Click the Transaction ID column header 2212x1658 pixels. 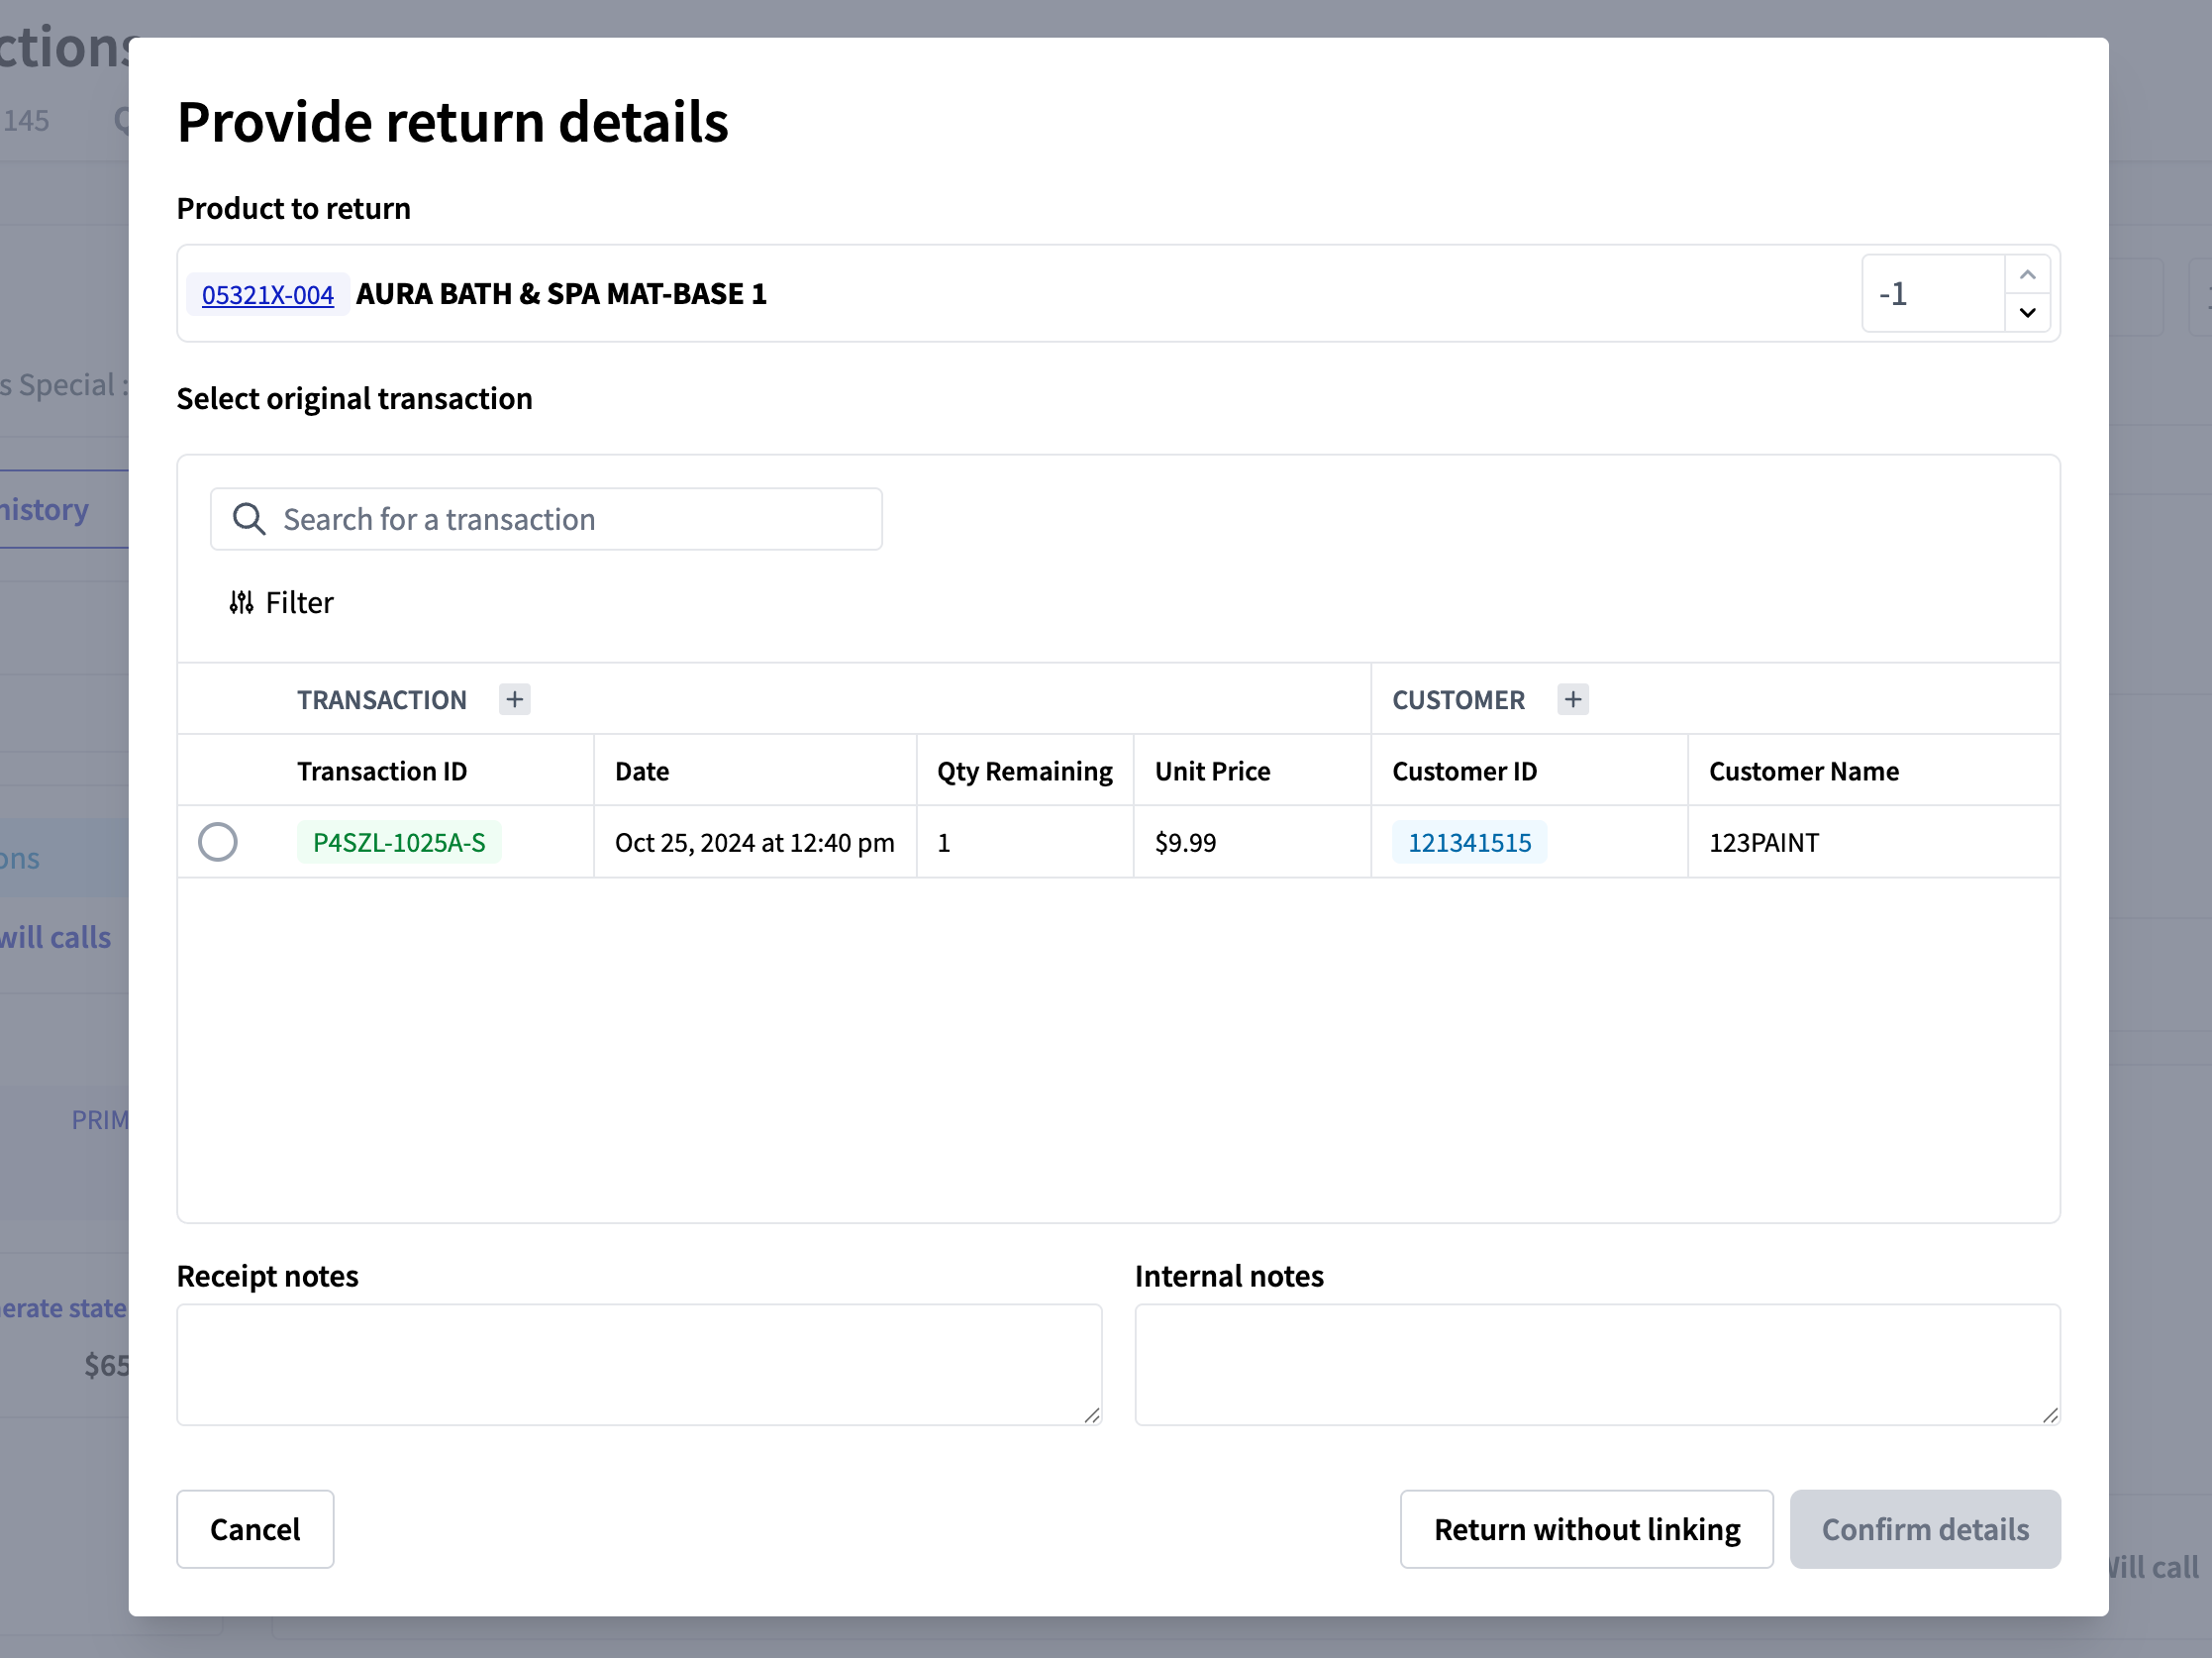coord(382,771)
